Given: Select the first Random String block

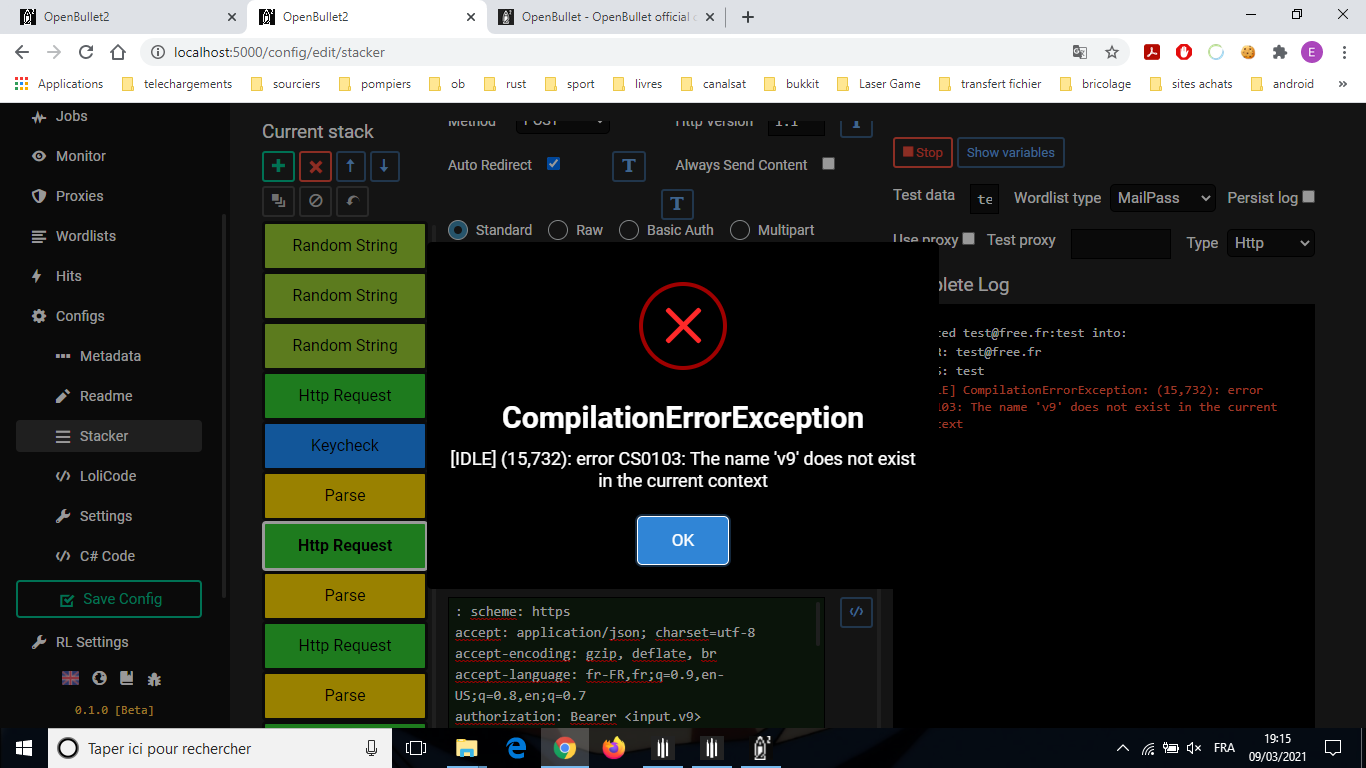Looking at the screenshot, I should click(x=345, y=246).
